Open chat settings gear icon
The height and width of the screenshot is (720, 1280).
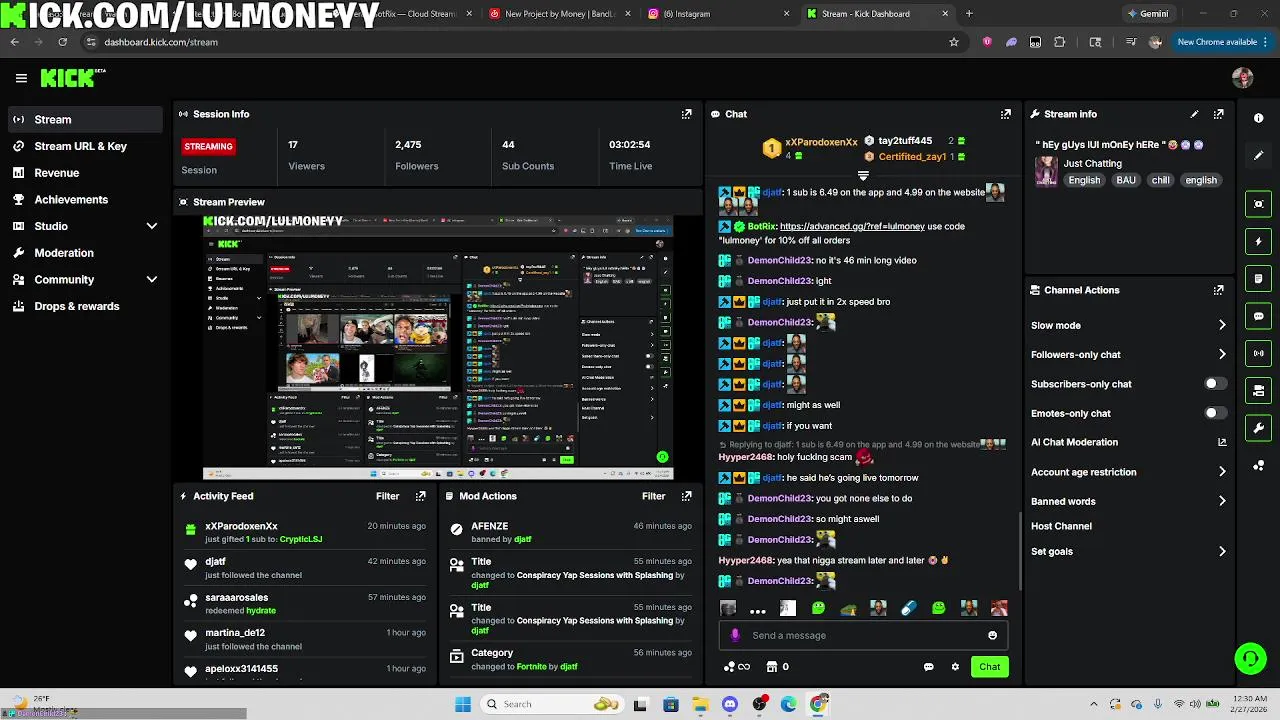point(955,667)
